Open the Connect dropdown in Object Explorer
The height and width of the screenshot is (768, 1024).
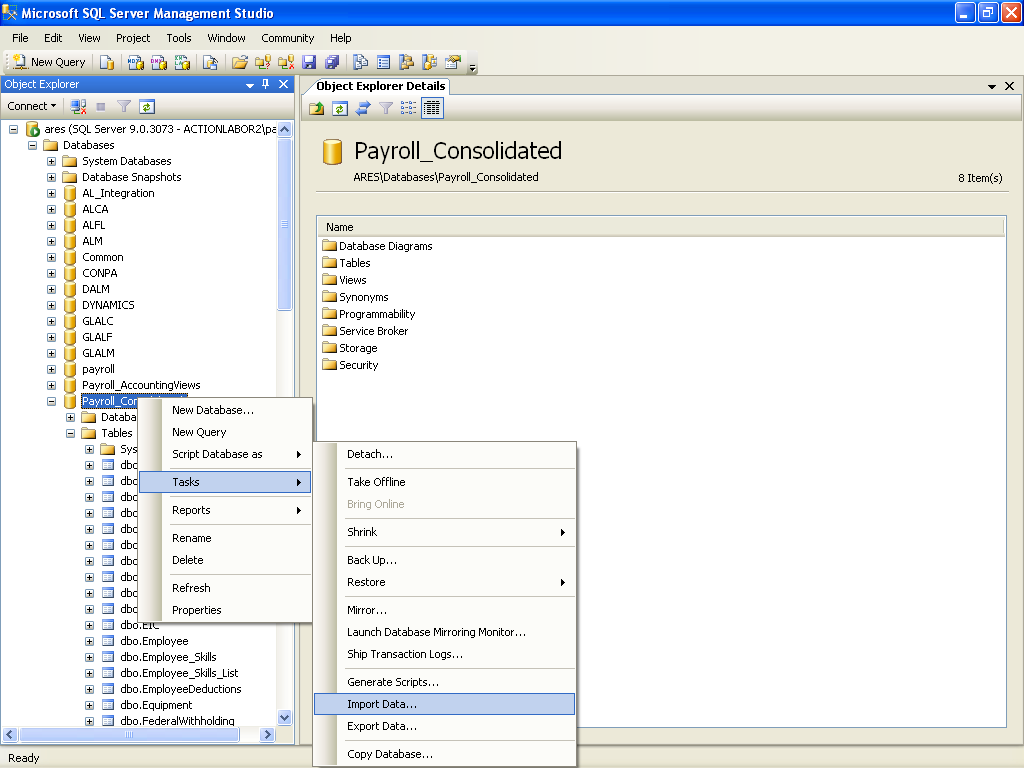point(32,106)
